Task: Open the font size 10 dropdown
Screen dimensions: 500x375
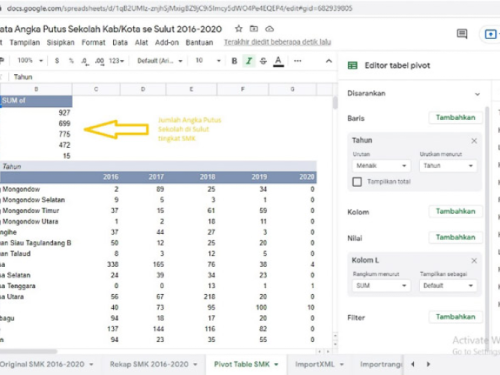Action: tap(208, 61)
